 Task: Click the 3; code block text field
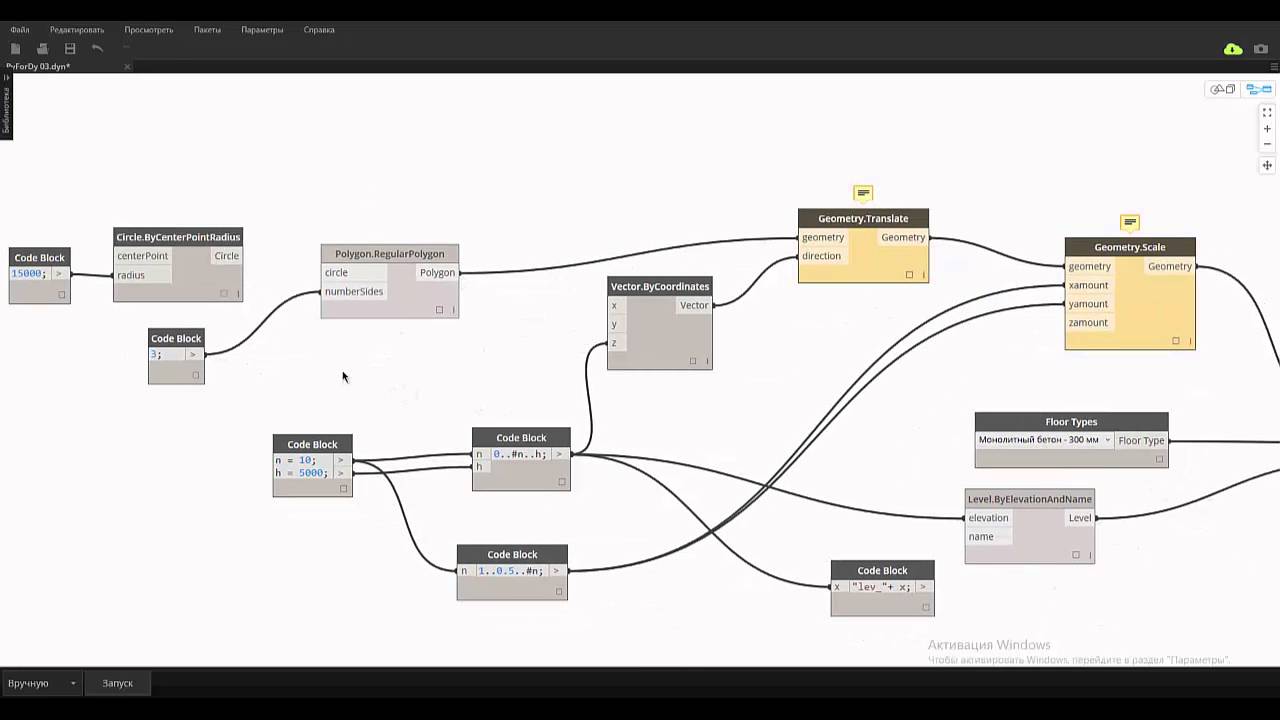[167, 355]
